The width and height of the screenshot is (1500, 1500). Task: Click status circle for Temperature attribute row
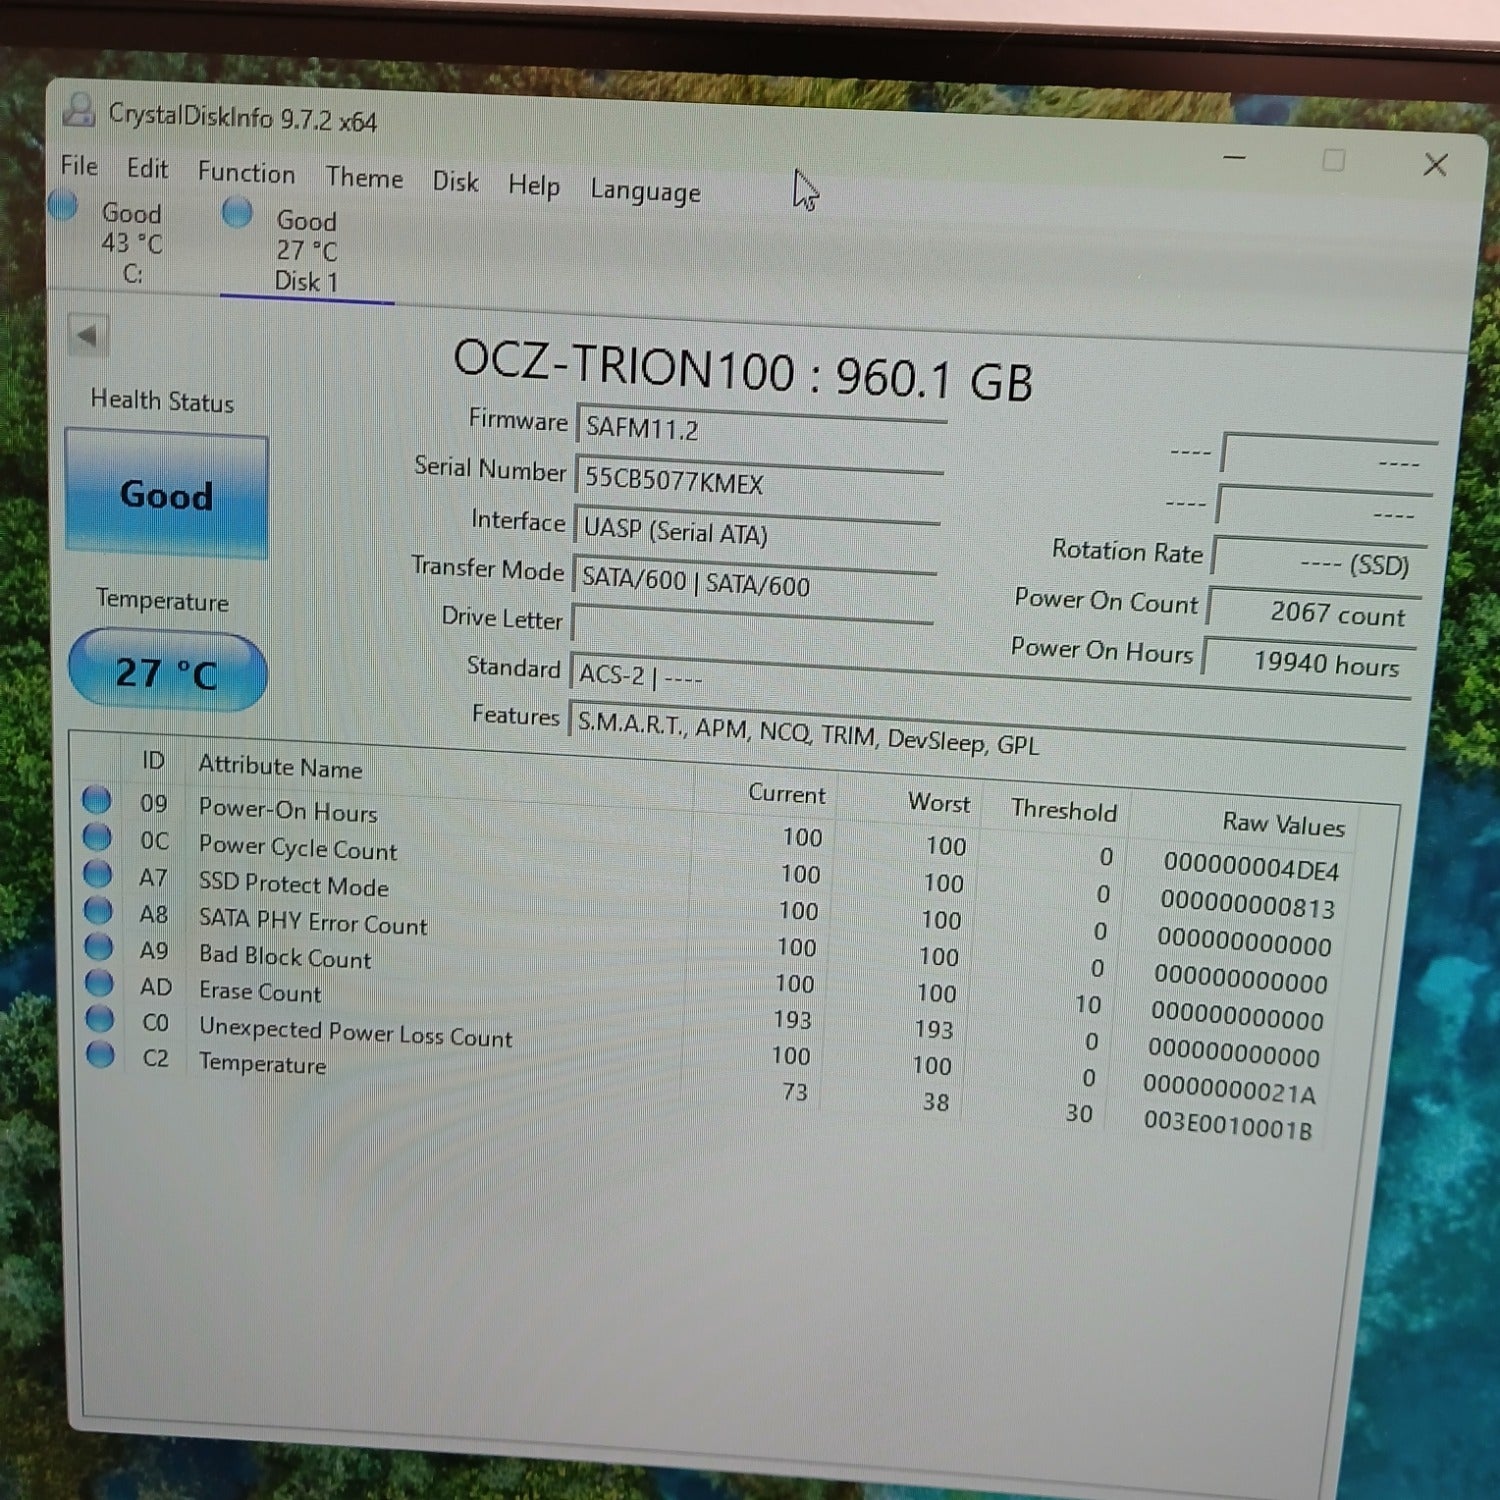coord(100,1053)
